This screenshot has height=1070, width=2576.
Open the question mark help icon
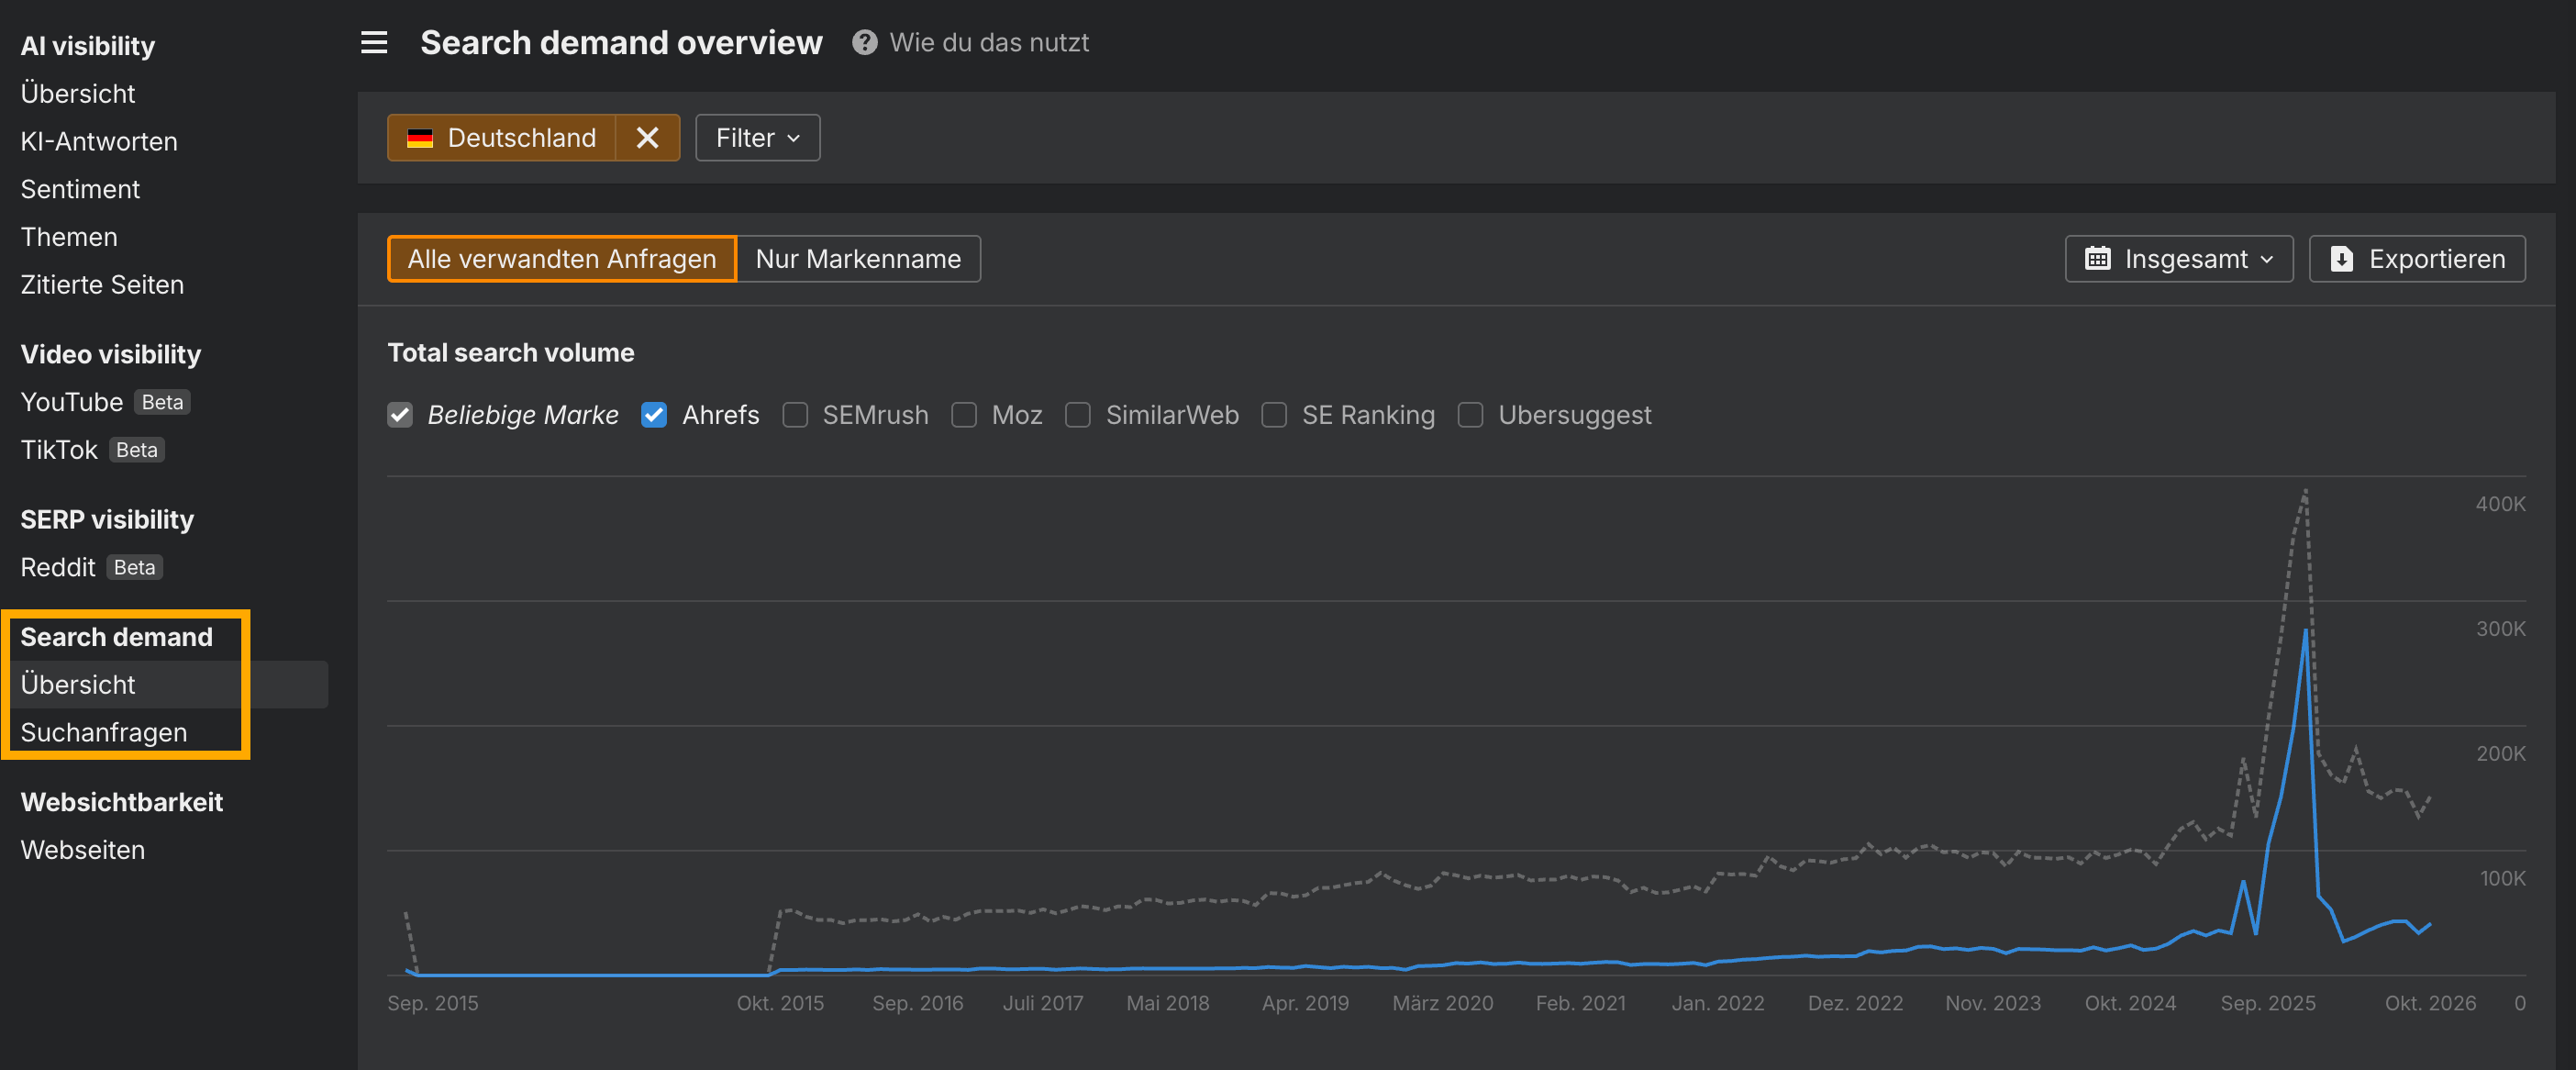865,42
